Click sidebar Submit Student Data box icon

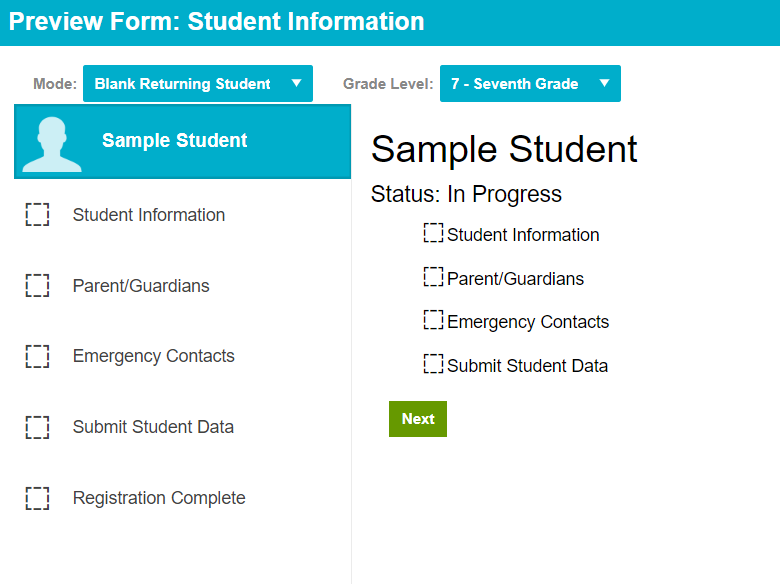tap(37, 427)
